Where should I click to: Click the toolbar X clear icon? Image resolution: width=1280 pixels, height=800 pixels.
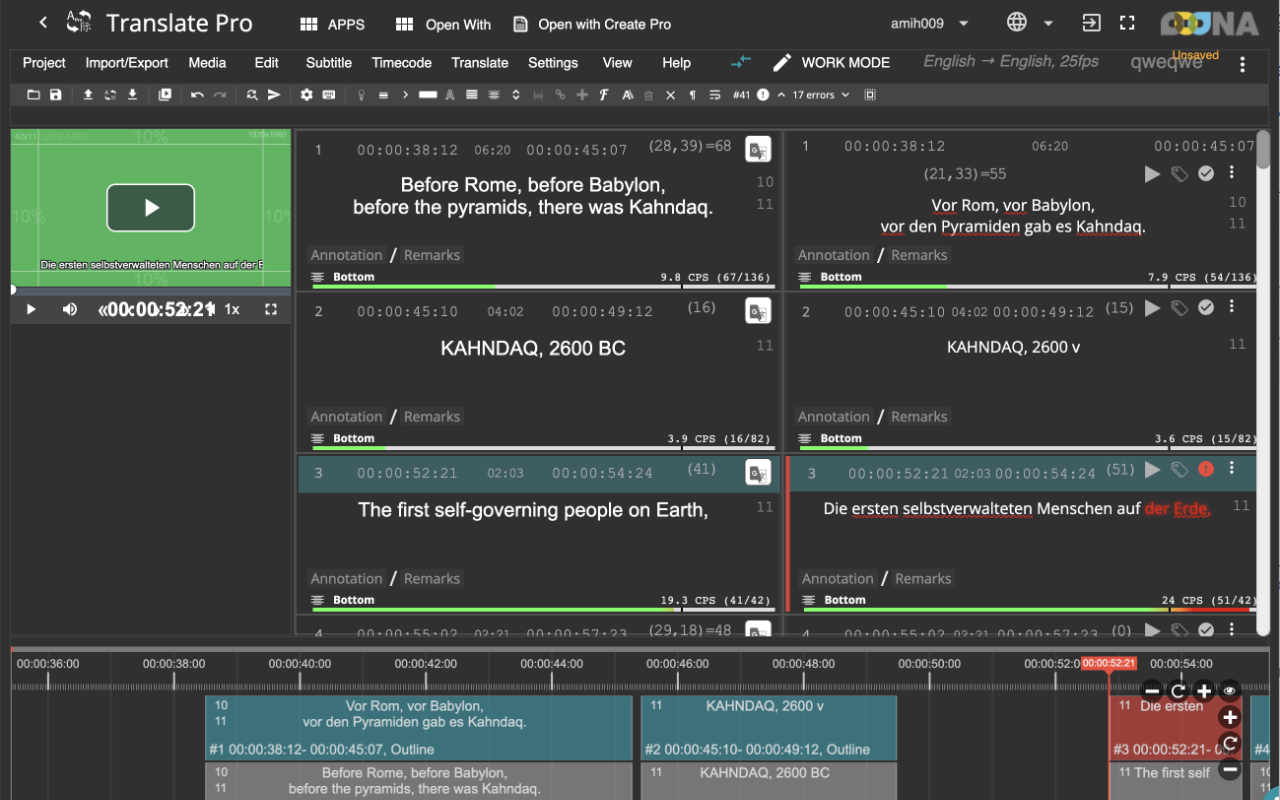[x=671, y=95]
